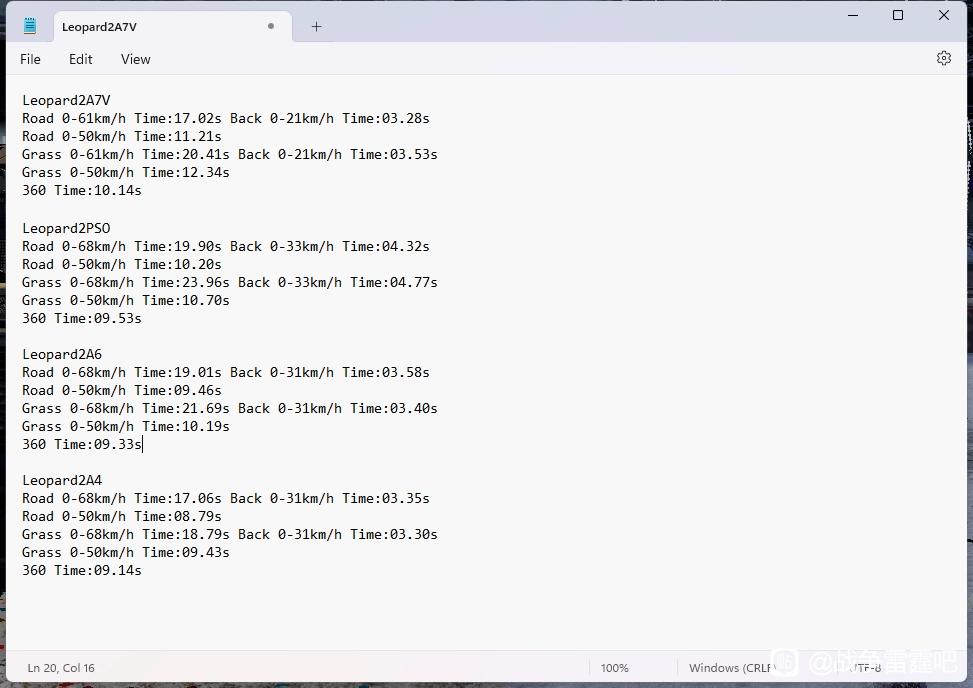The width and height of the screenshot is (973, 688).
Task: Click 'Back 0-31km/h Time:03.30s' text
Action: point(338,534)
